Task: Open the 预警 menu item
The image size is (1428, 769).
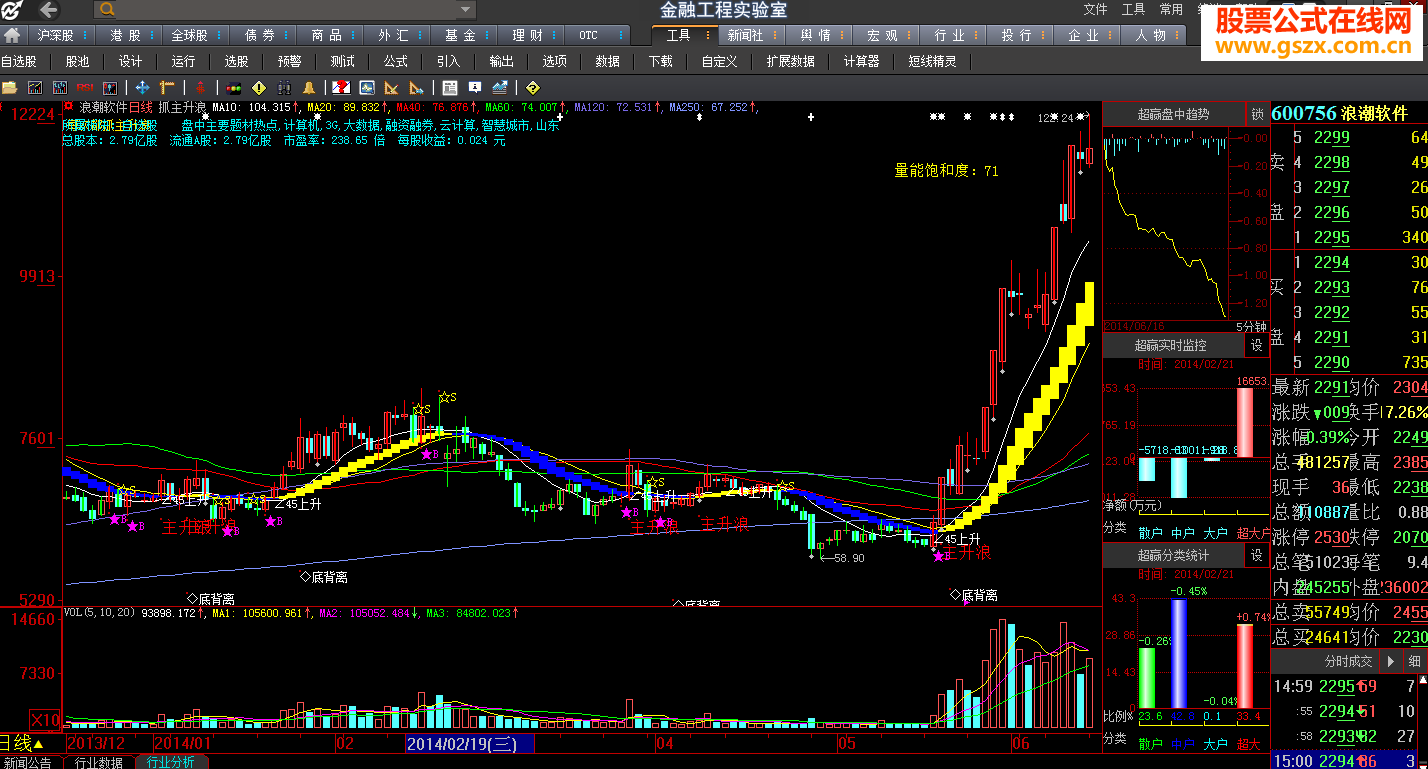Action: [x=289, y=61]
